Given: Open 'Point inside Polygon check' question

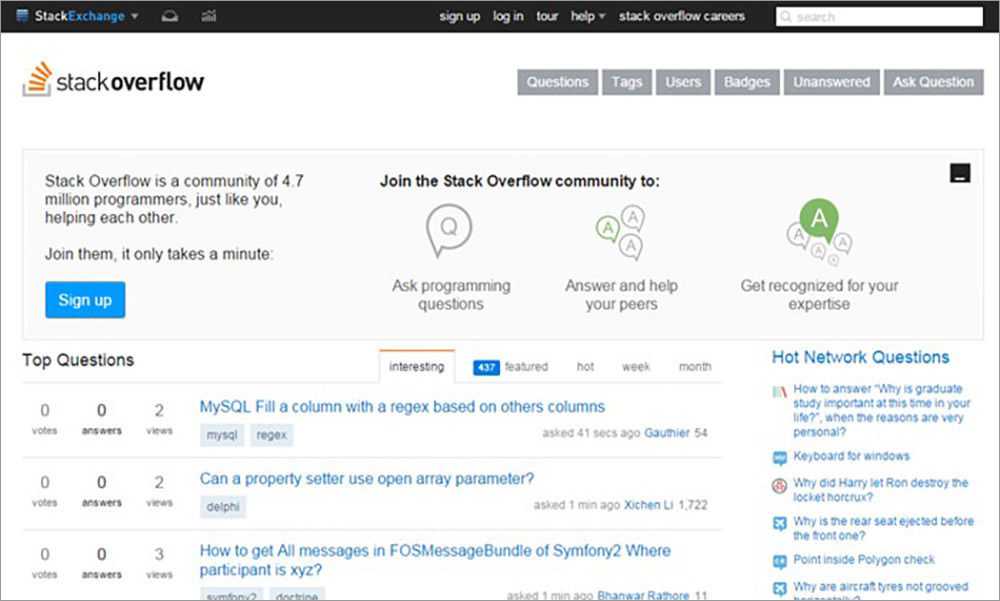Looking at the screenshot, I should tap(864, 560).
